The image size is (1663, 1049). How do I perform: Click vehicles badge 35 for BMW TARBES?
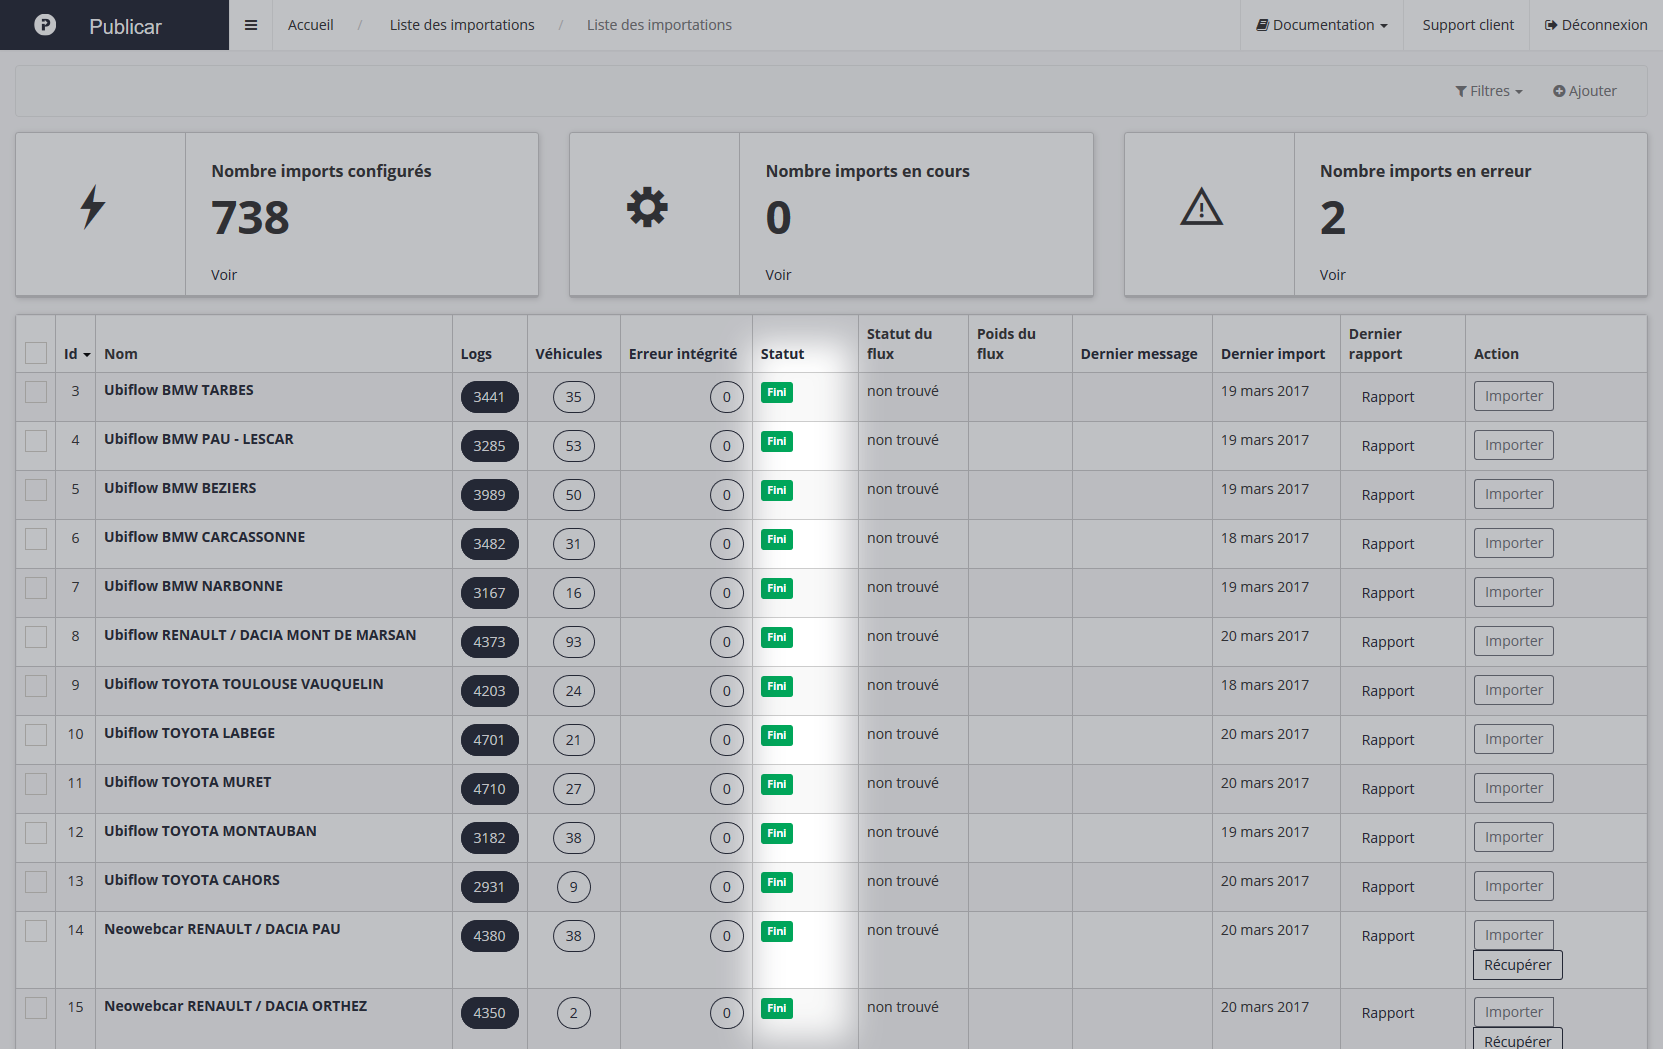click(x=573, y=397)
